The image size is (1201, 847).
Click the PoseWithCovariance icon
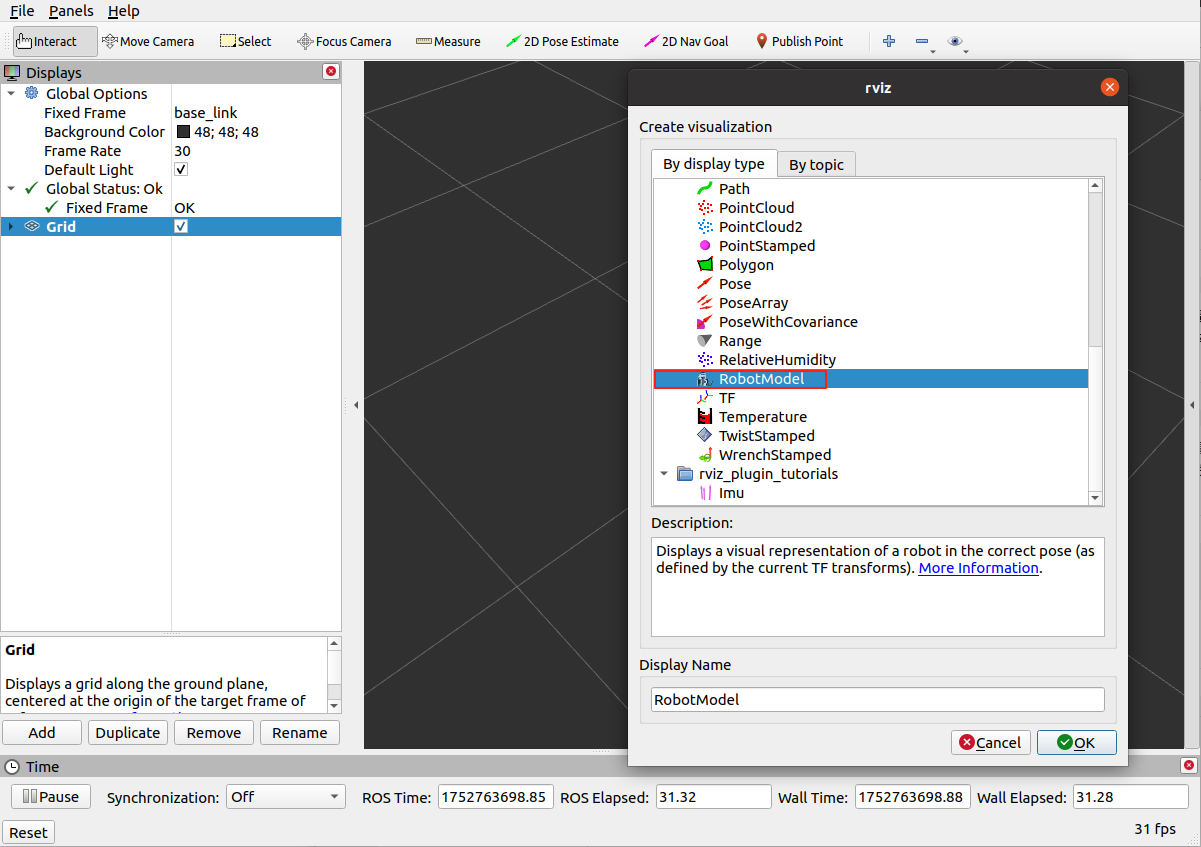(x=705, y=321)
